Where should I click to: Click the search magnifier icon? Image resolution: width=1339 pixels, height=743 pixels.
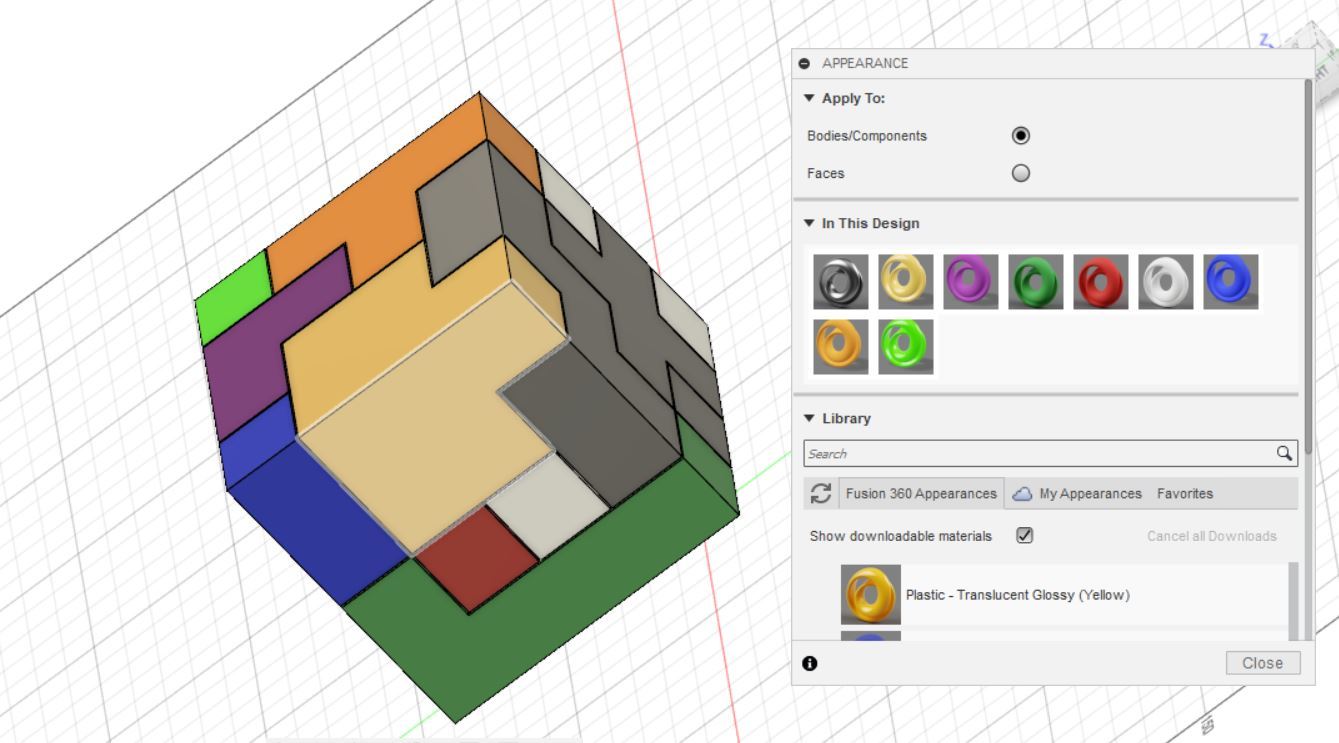pyautogui.click(x=1285, y=453)
